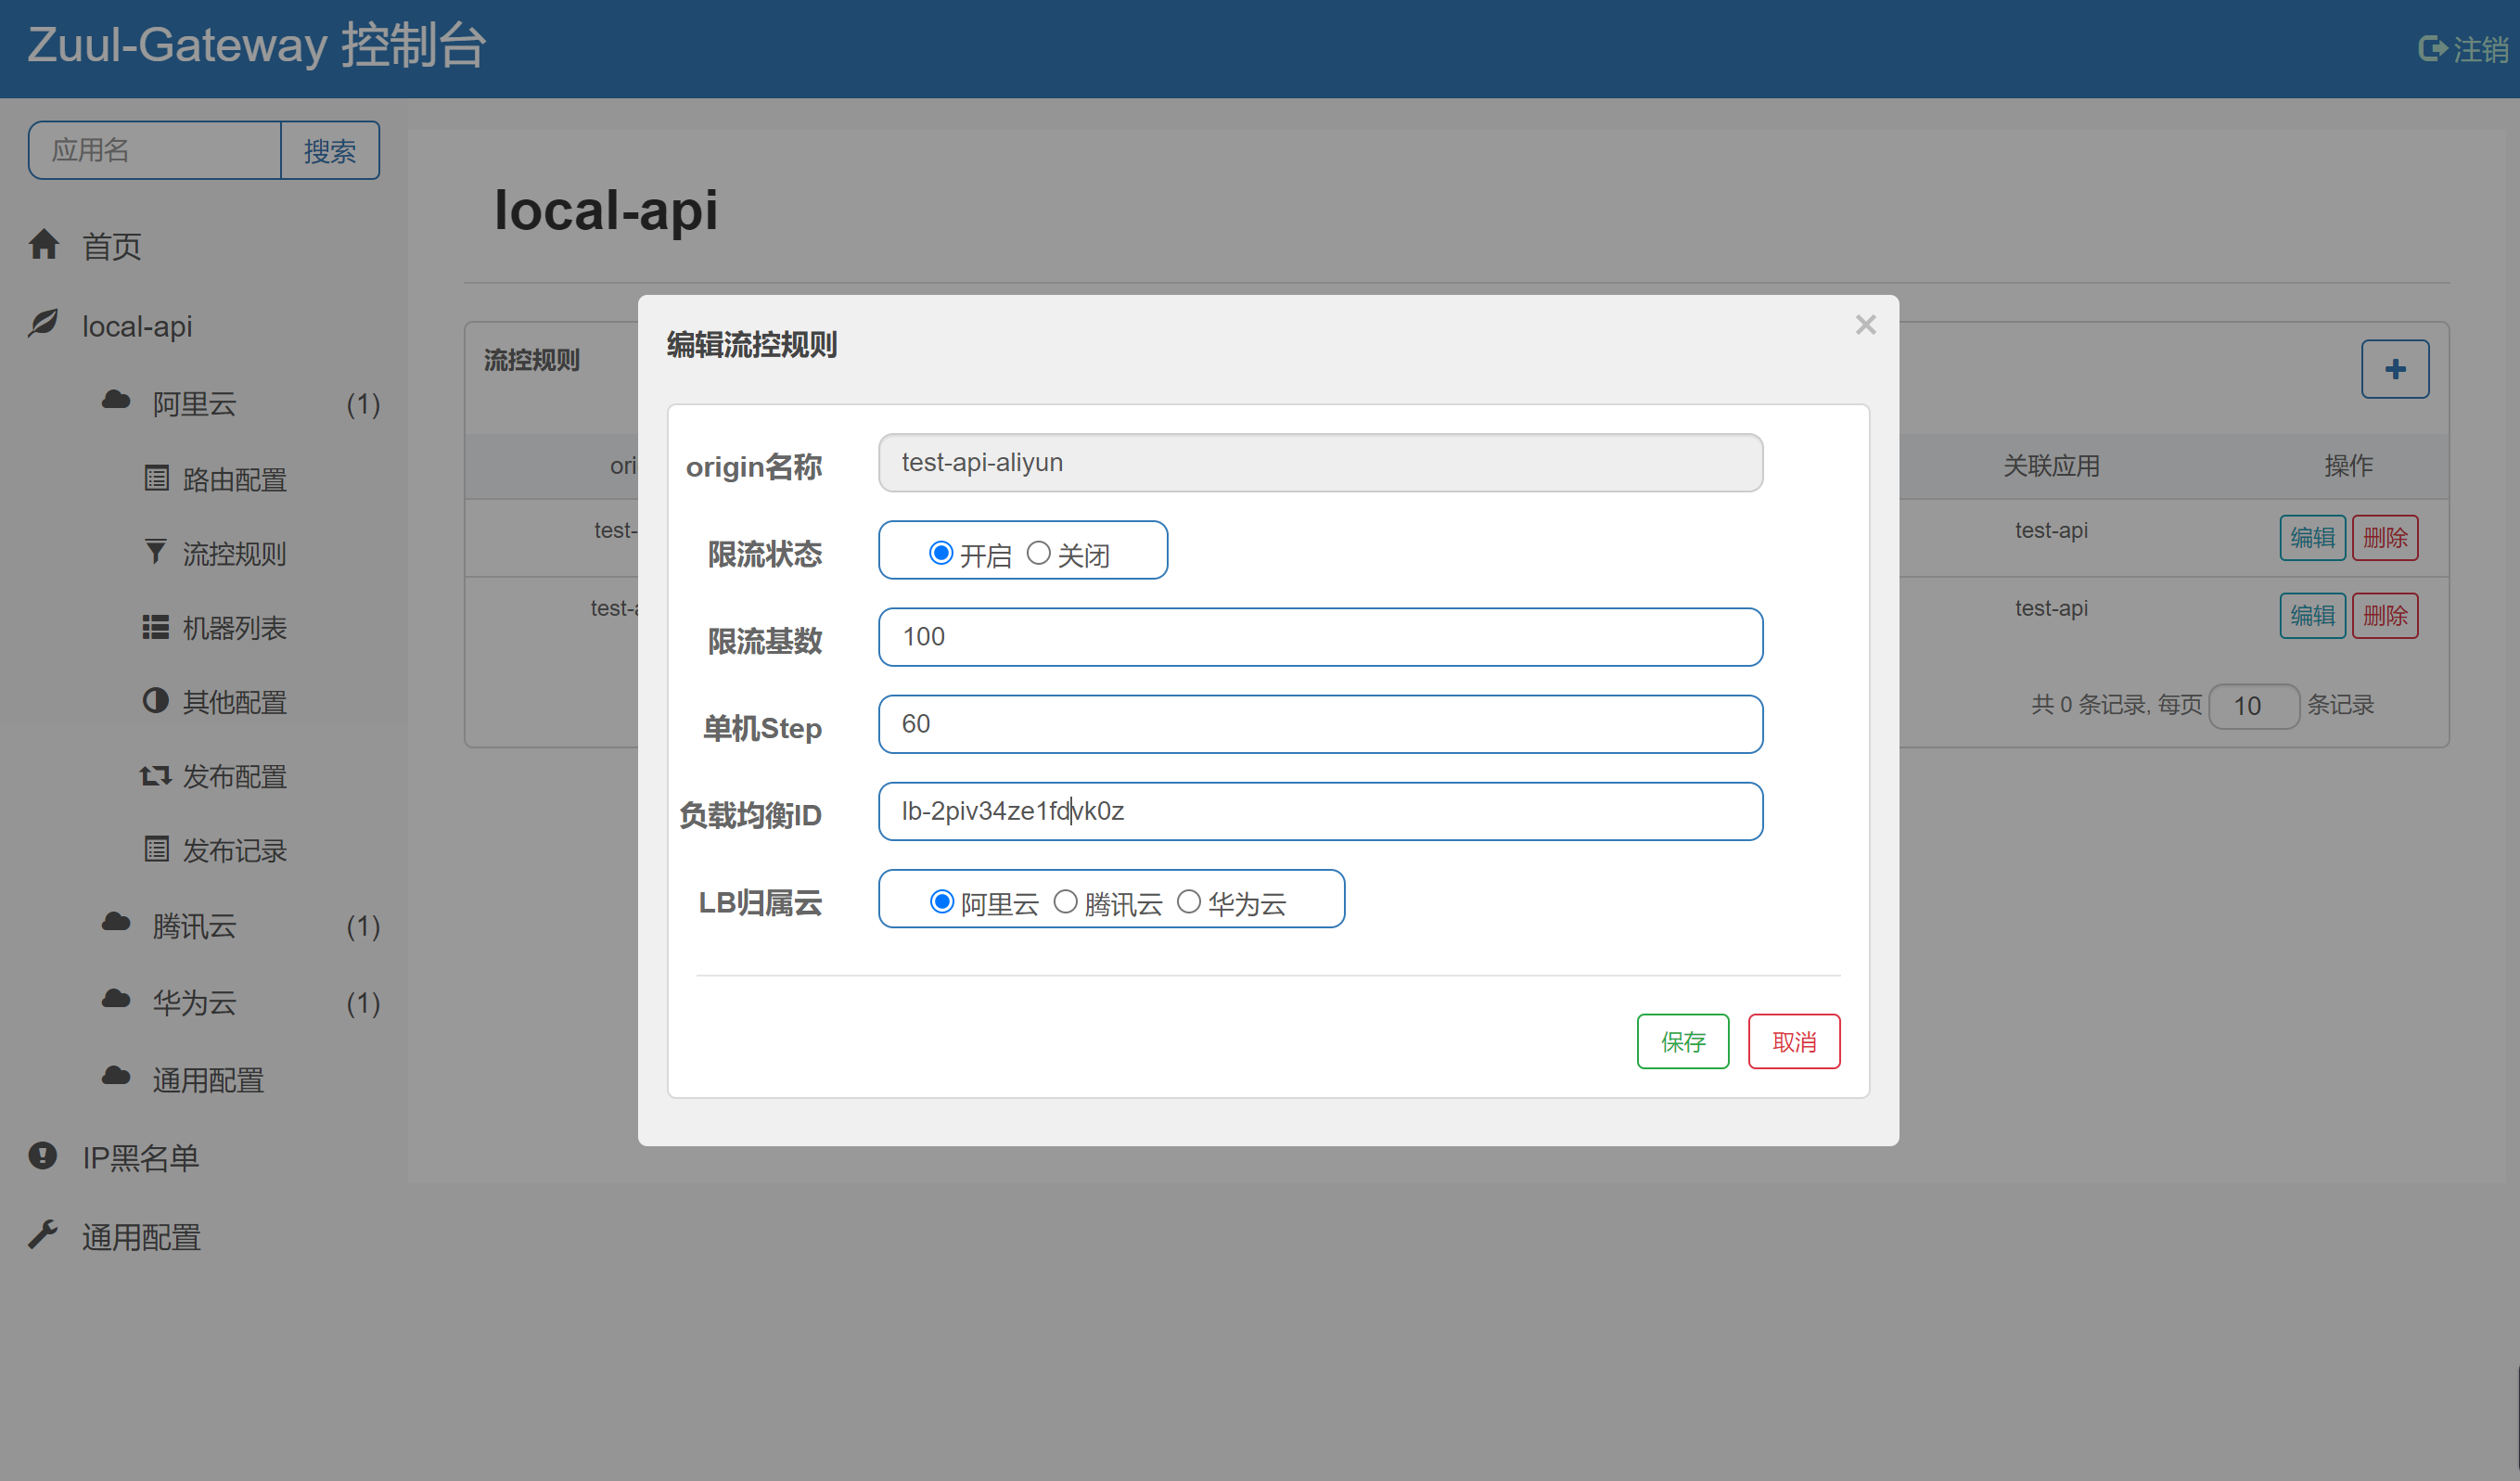
Task: Click the cloud icon beside 华为云
Action: coord(116,999)
